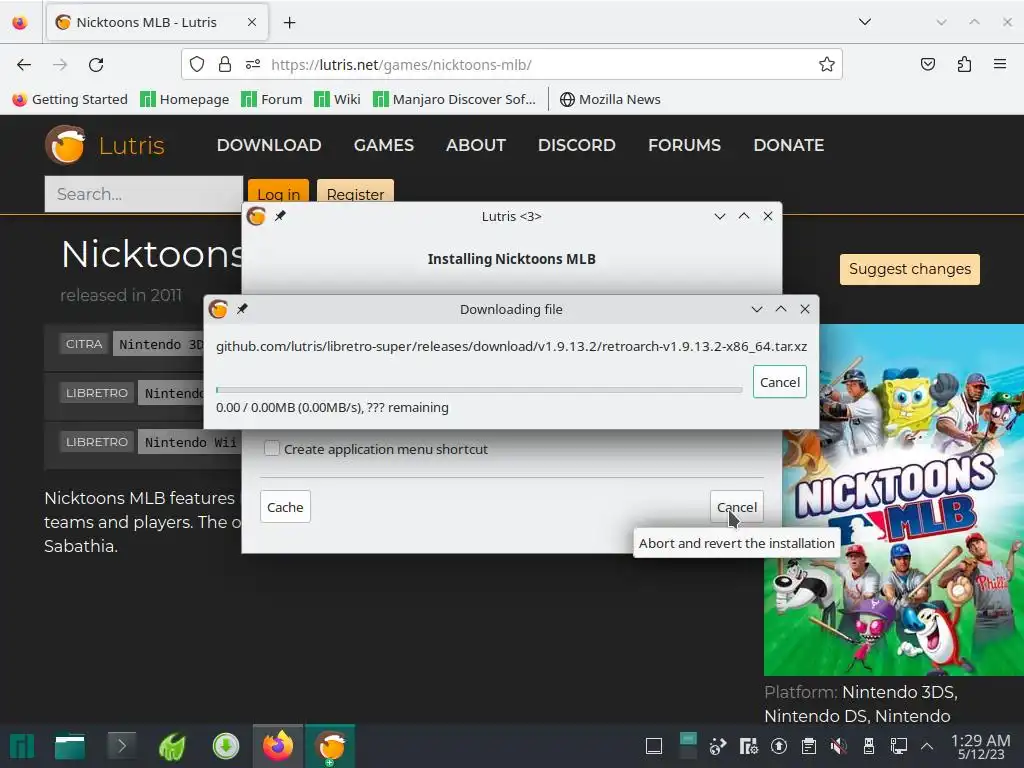Open the Getting Started bookmark
Image resolution: width=1024 pixels, height=768 pixels.
[71, 99]
